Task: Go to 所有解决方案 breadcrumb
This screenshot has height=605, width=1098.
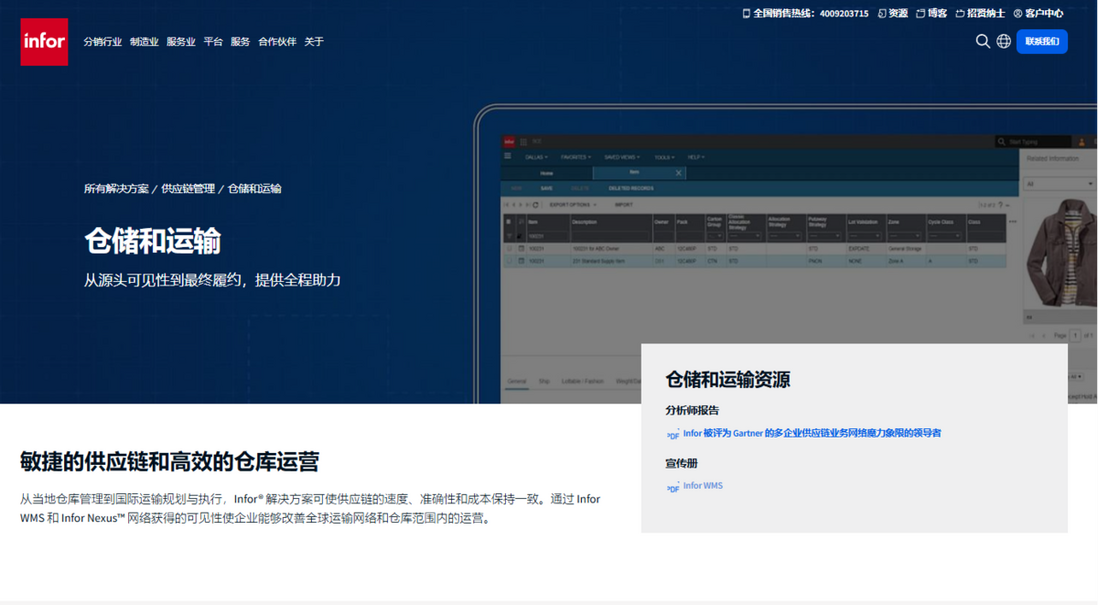Action: click(116, 188)
